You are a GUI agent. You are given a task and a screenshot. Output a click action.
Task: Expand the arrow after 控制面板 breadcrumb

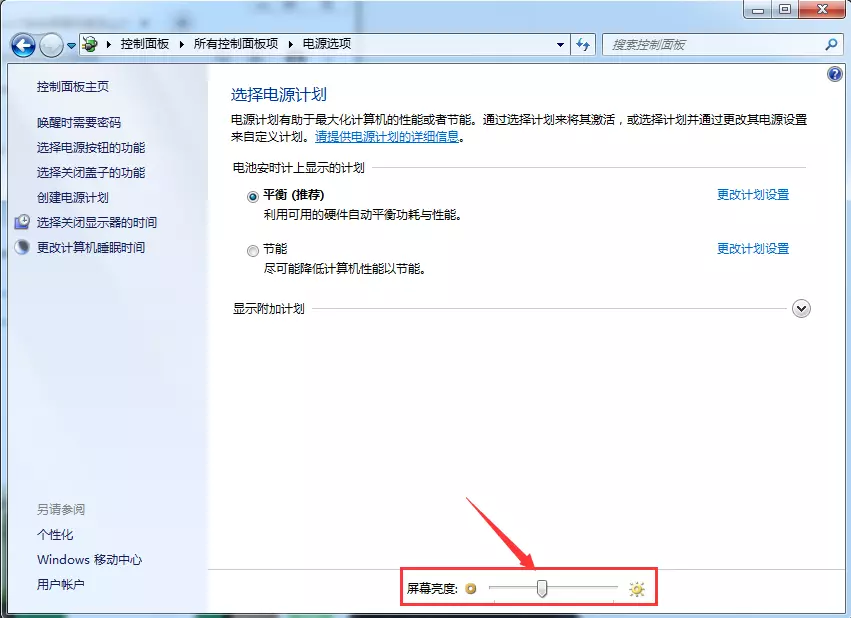tap(181, 44)
